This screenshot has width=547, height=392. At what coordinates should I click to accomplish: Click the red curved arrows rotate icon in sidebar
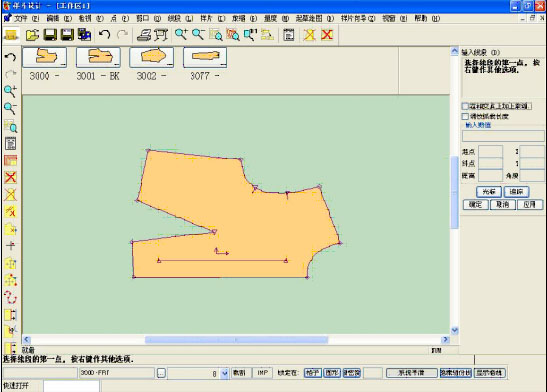(x=10, y=297)
